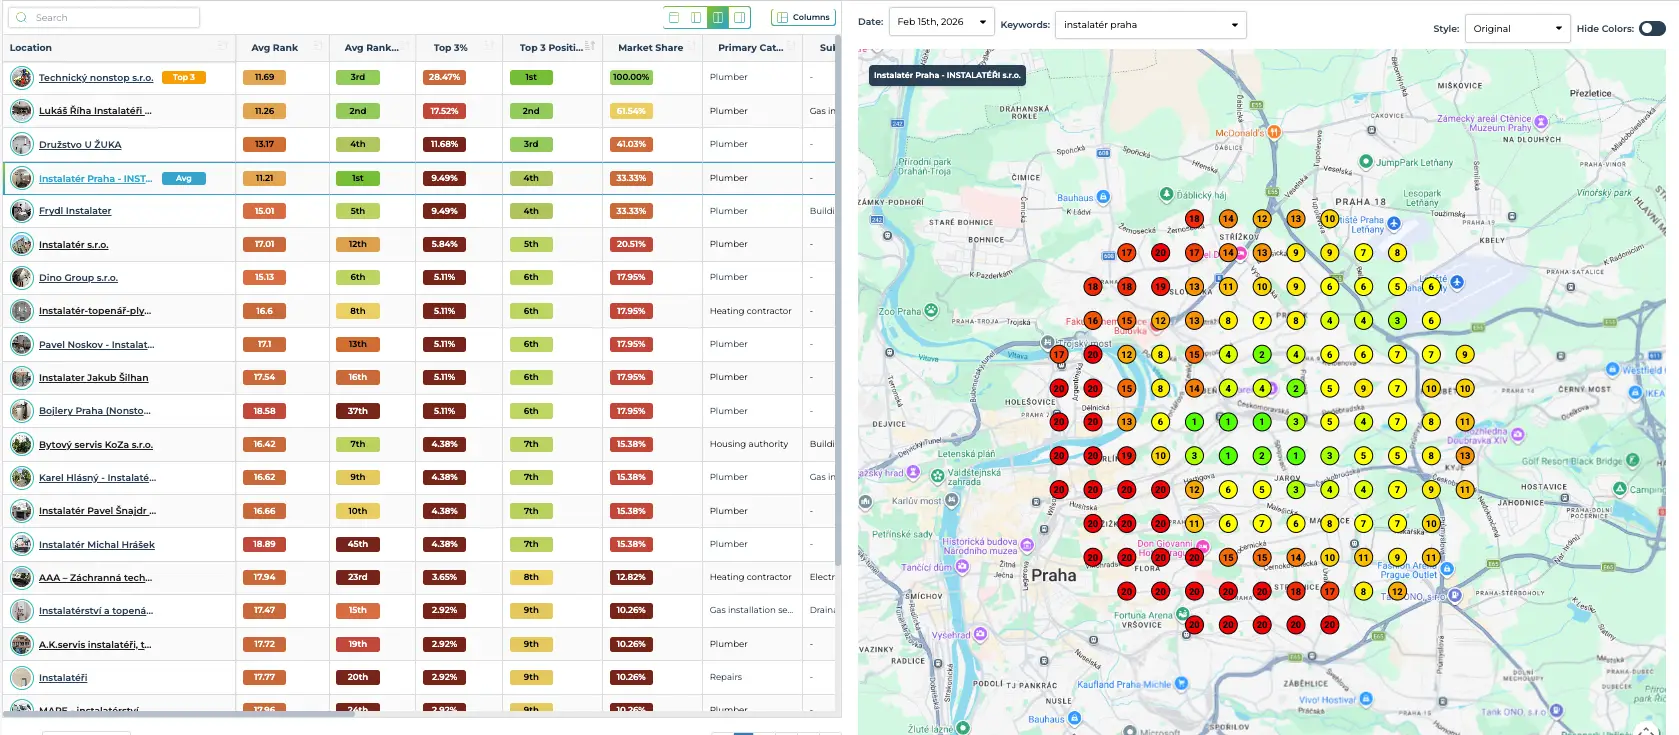Image resolution: width=1679 pixels, height=735 pixels.
Task: Open the Keywords dropdown
Action: pos(1150,25)
